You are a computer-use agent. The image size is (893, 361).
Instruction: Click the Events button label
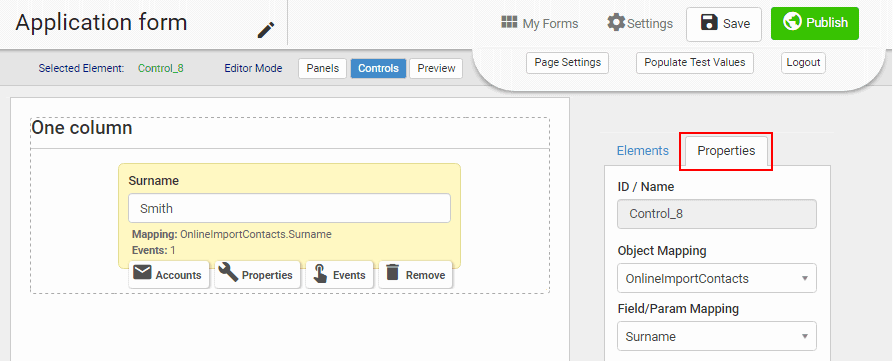tap(349, 275)
